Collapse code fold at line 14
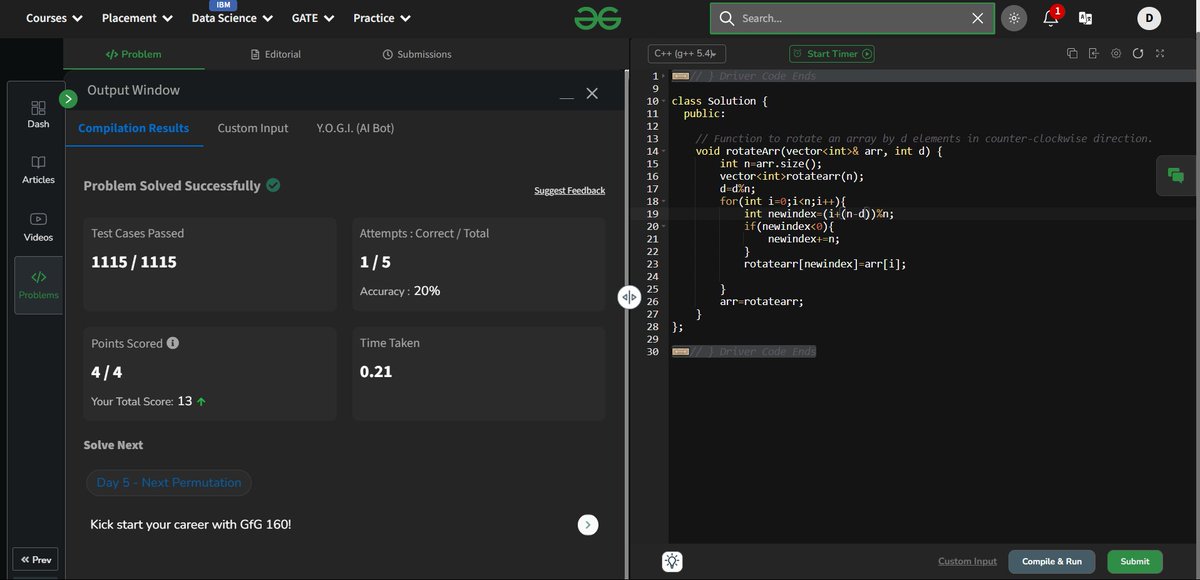The image size is (1200, 580). coord(662,152)
